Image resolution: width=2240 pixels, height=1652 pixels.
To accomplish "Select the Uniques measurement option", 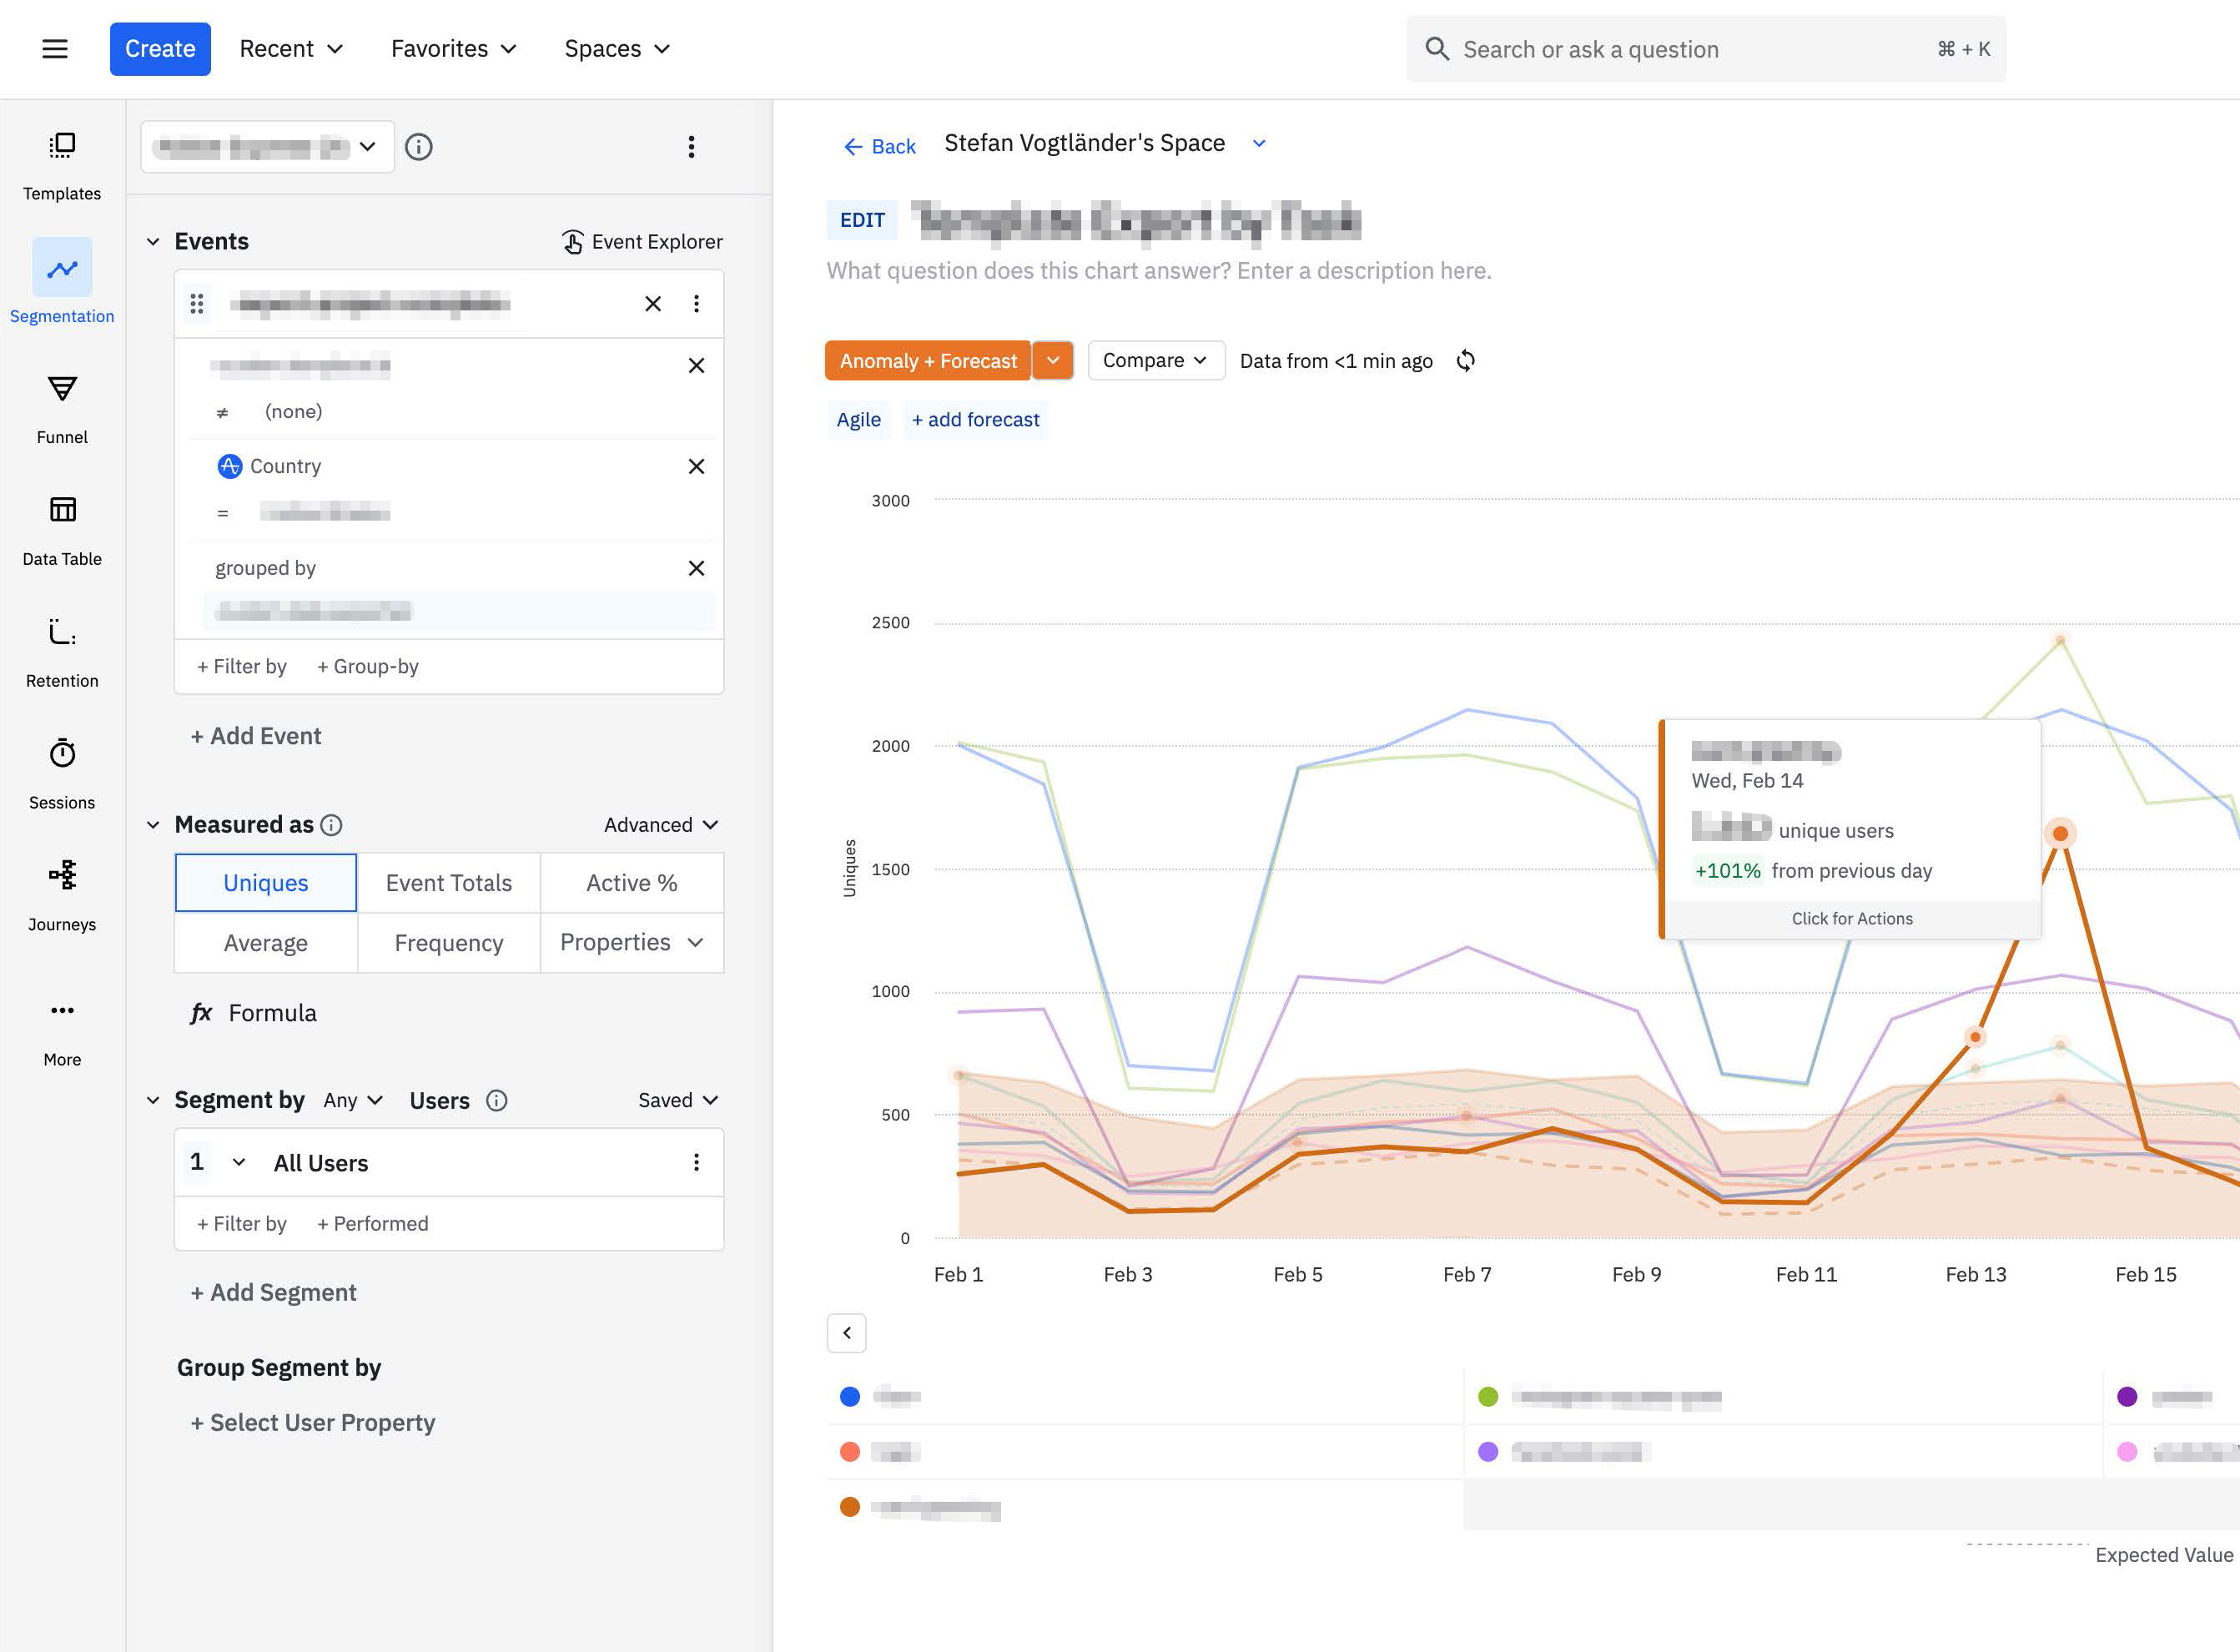I will [x=266, y=882].
